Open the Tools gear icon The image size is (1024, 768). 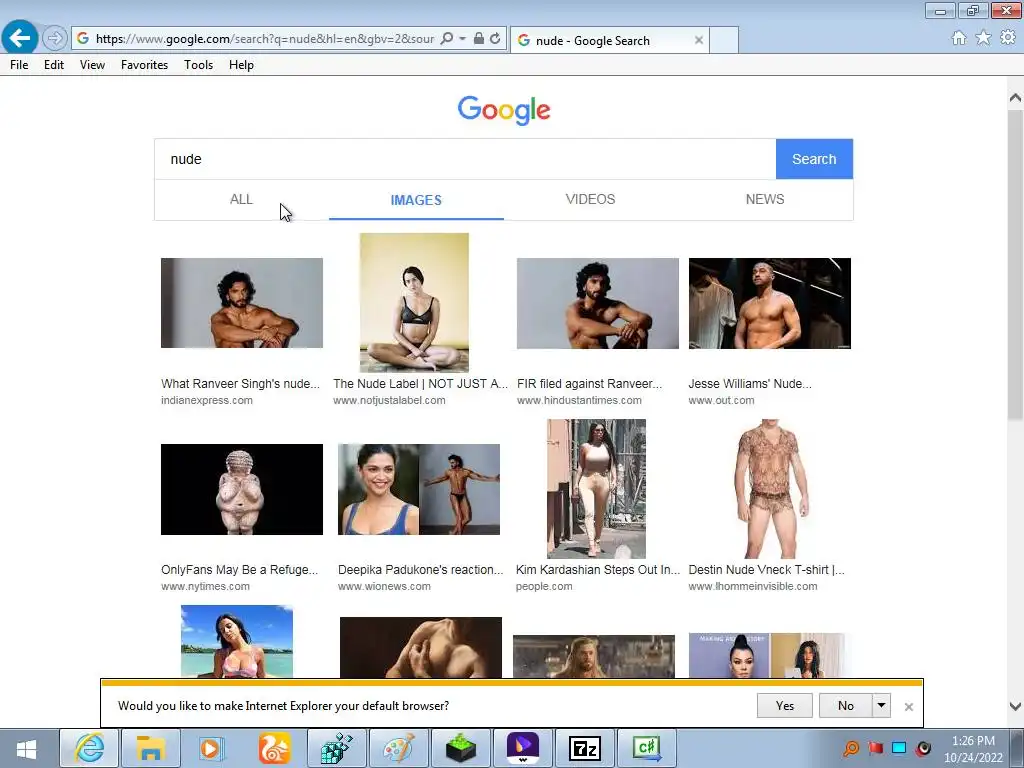[1008, 38]
